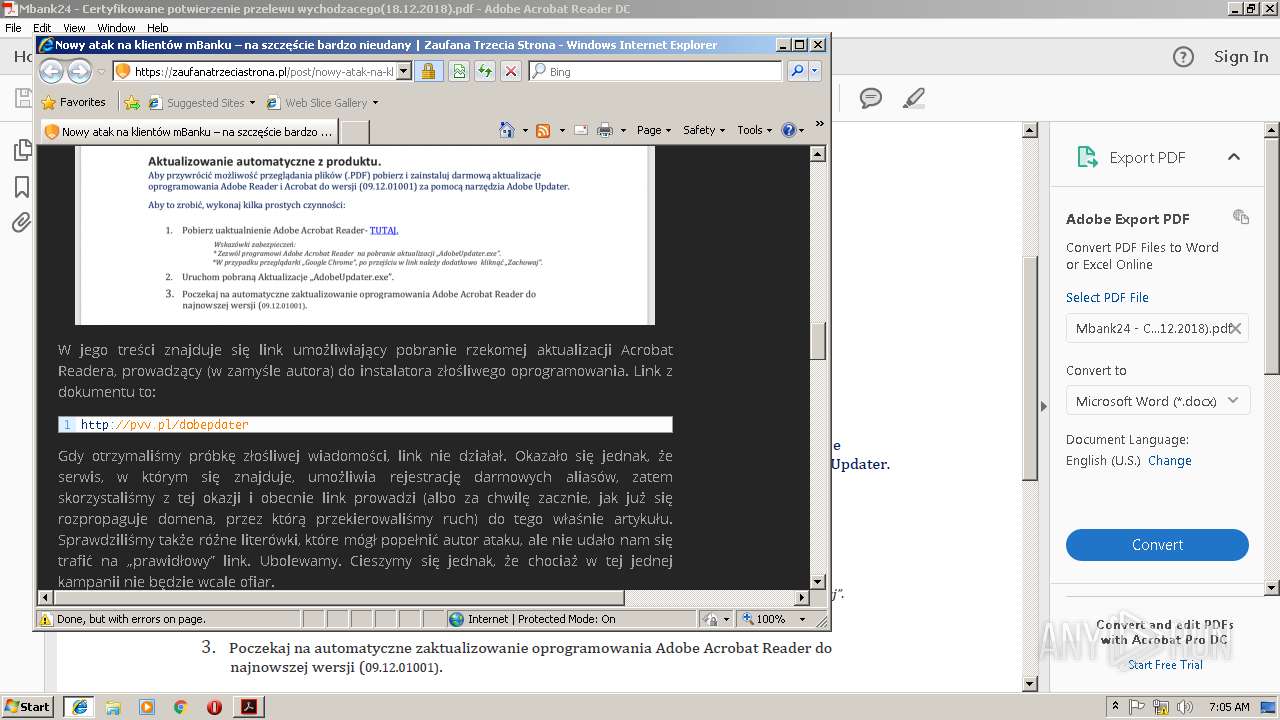Image resolution: width=1280 pixels, height=720 pixels.
Task: Click Change document language link
Action: (x=1170, y=461)
